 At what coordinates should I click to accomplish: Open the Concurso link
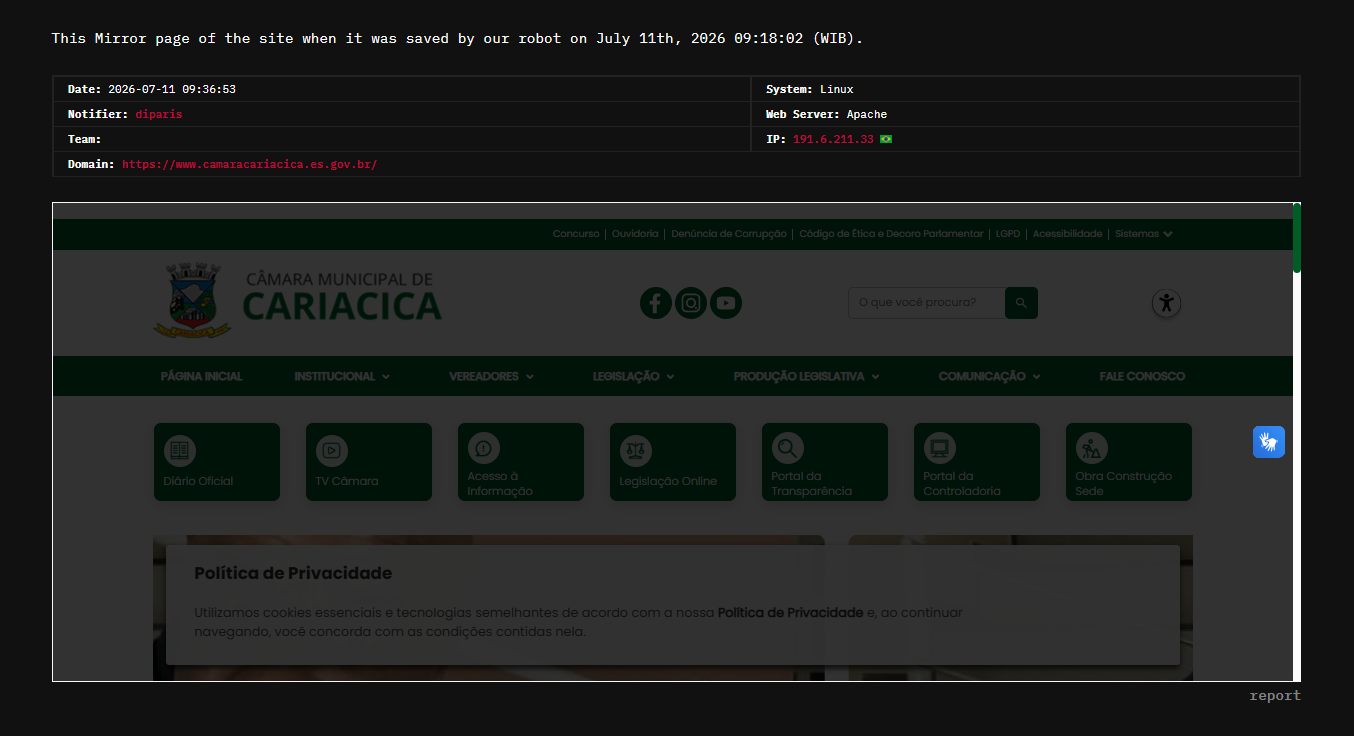[576, 234]
